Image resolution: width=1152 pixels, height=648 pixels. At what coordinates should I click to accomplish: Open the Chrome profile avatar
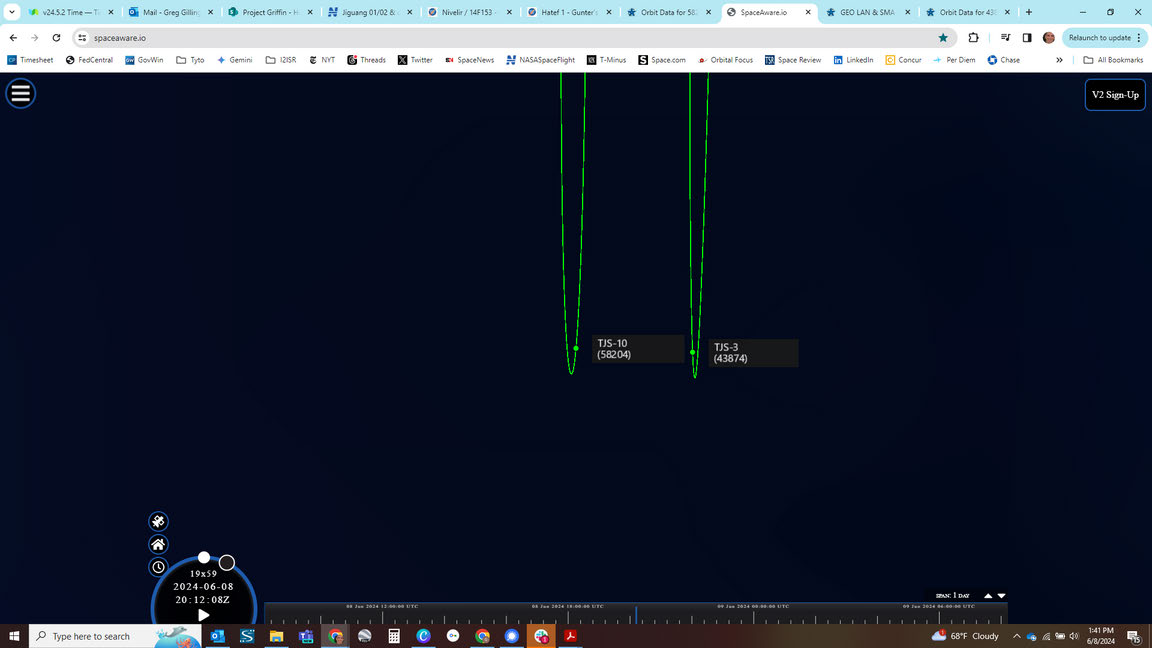1048,37
